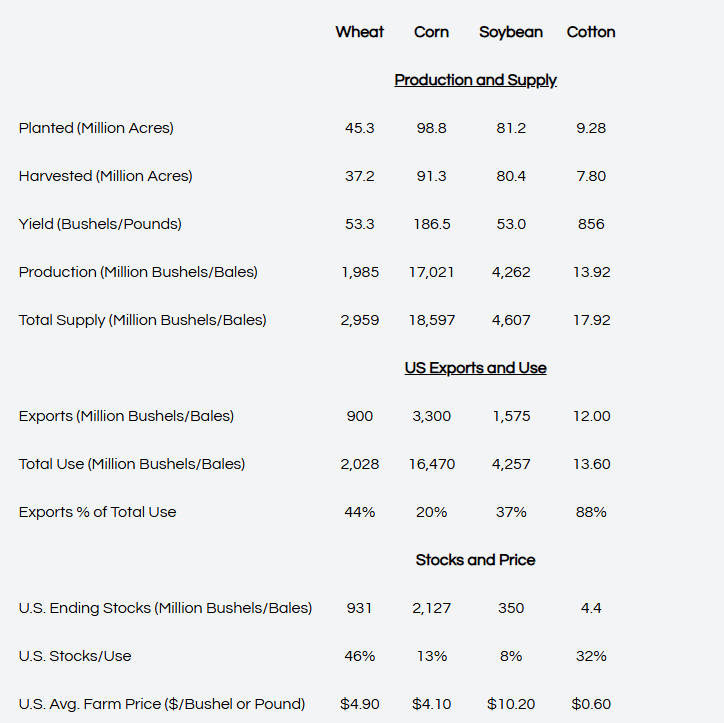
Task: Click the Corn column header
Action: tap(431, 32)
